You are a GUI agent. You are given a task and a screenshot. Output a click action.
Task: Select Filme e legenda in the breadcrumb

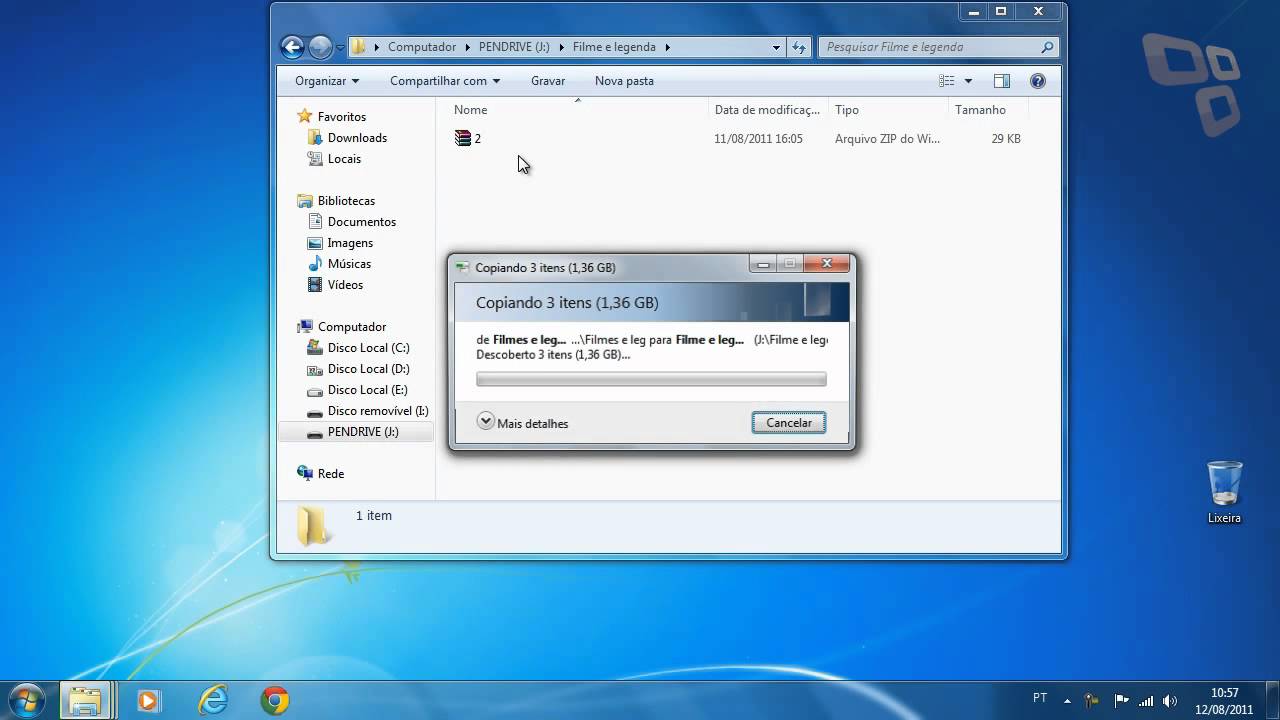coord(614,47)
